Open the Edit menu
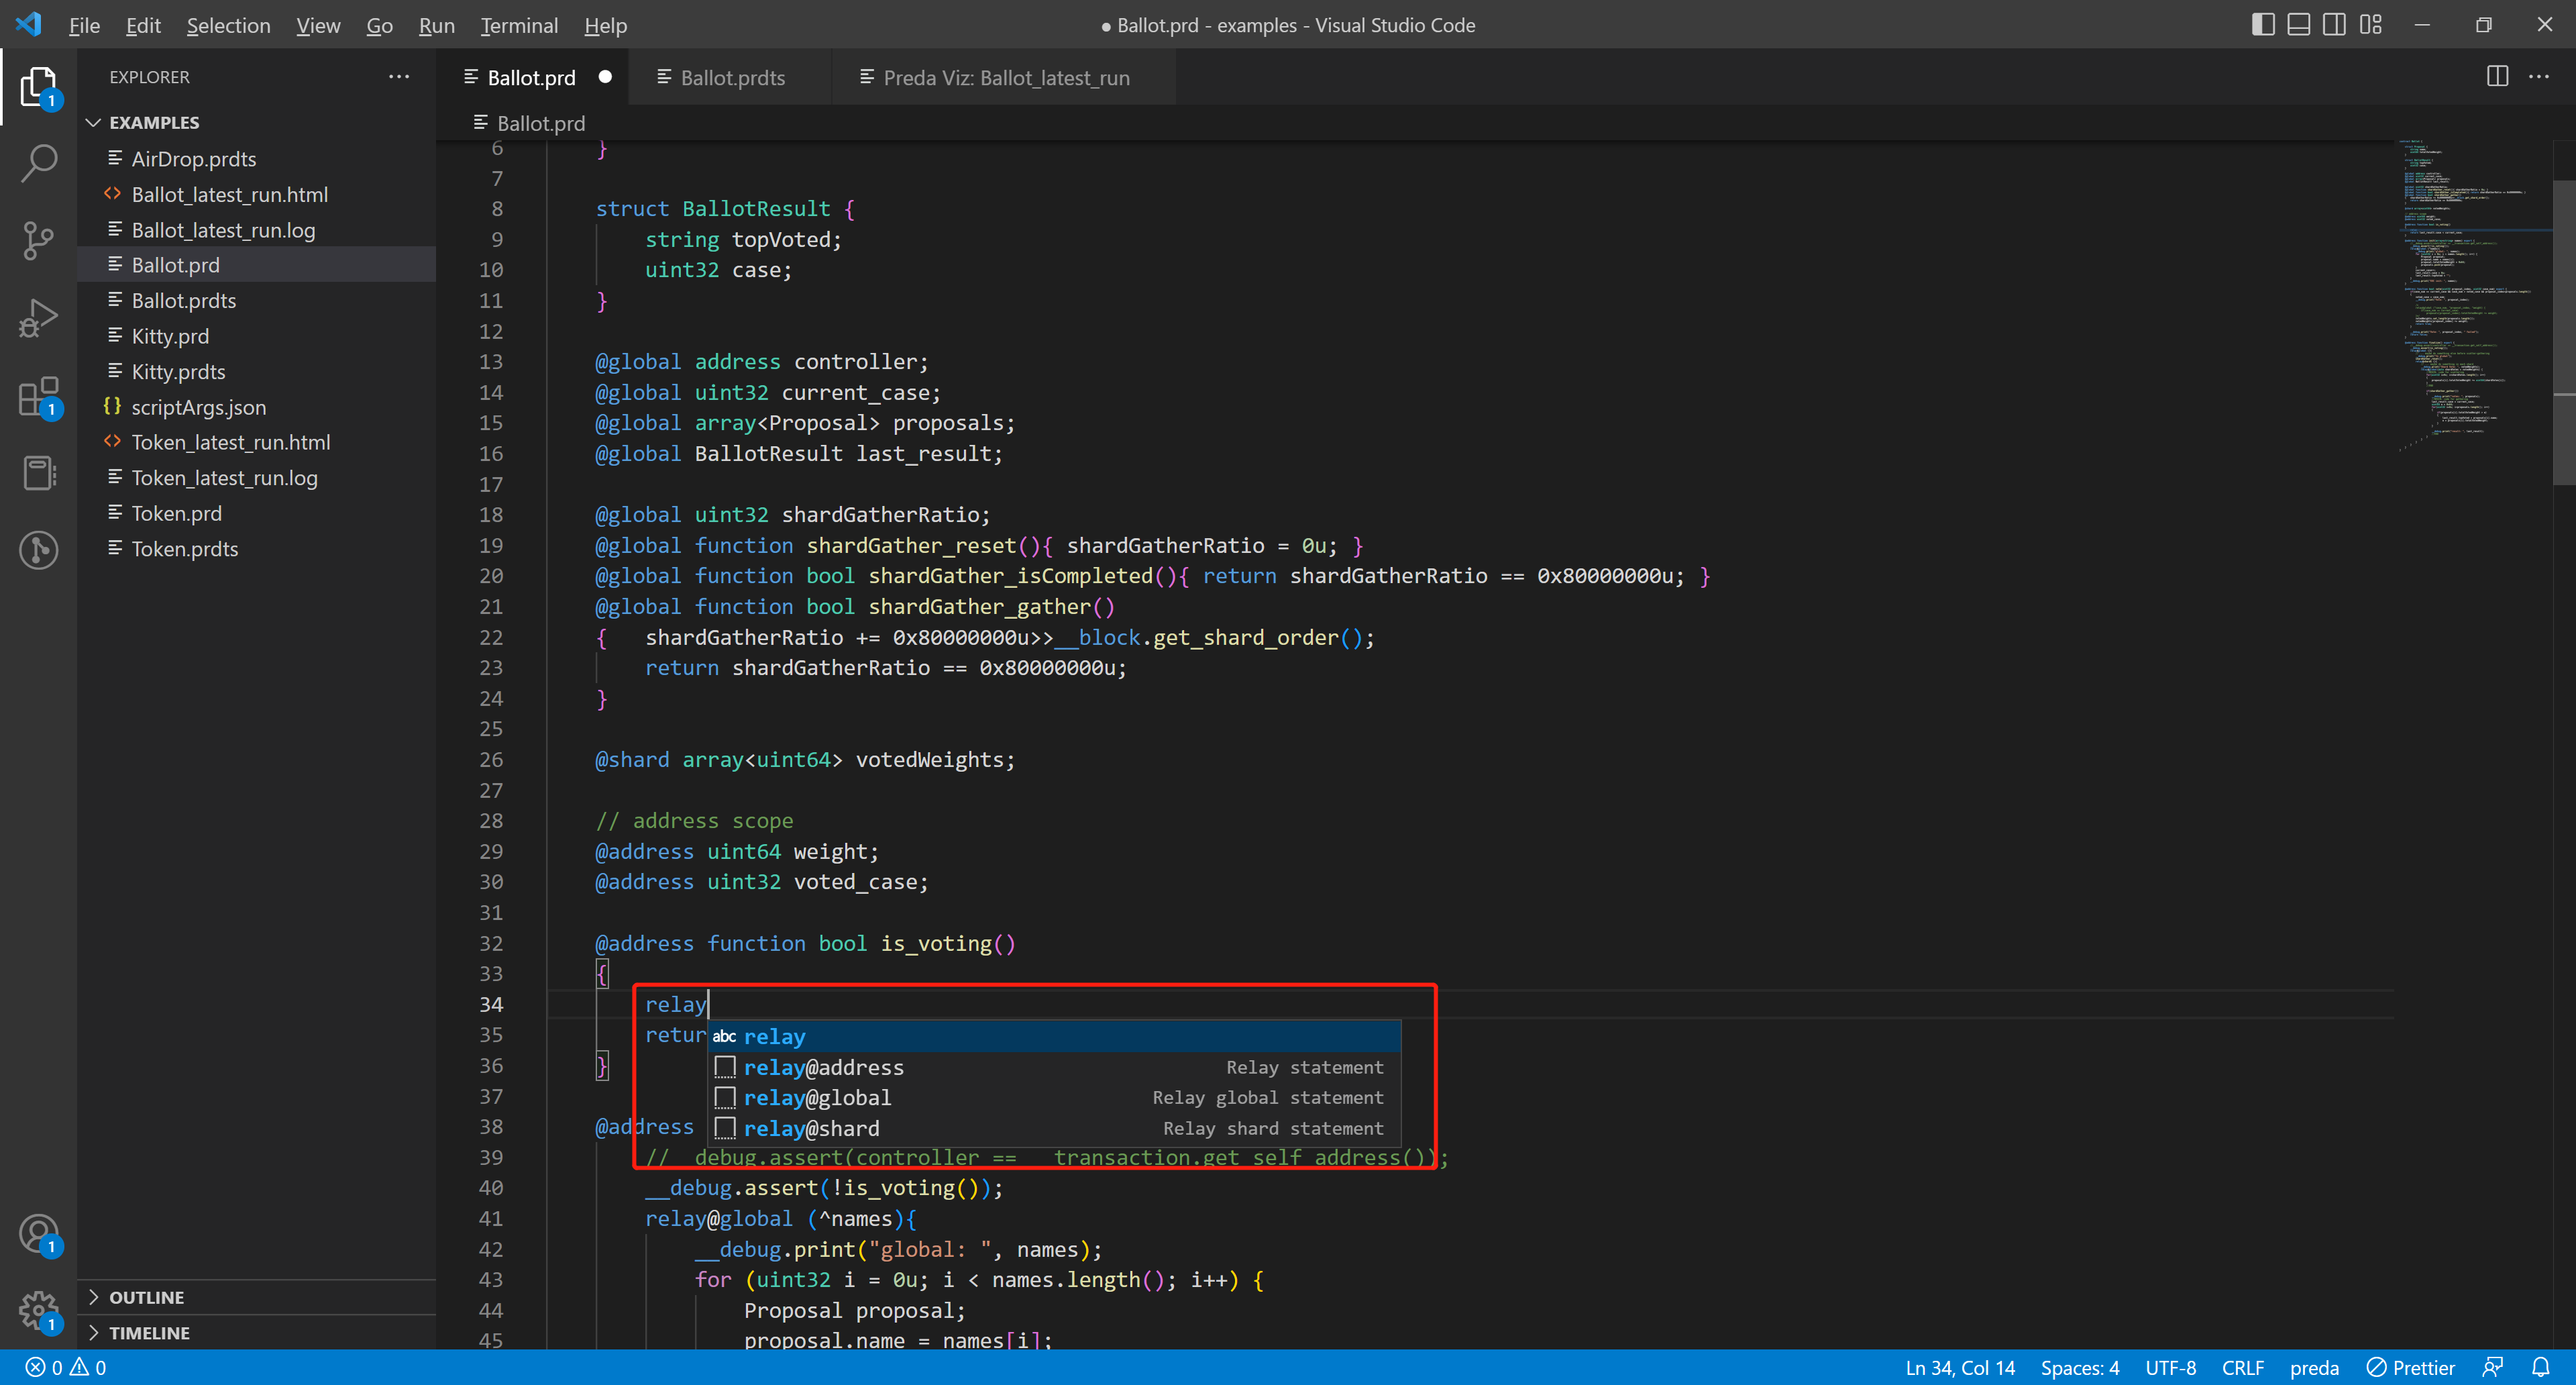The height and width of the screenshot is (1385, 2576). pos(143,25)
